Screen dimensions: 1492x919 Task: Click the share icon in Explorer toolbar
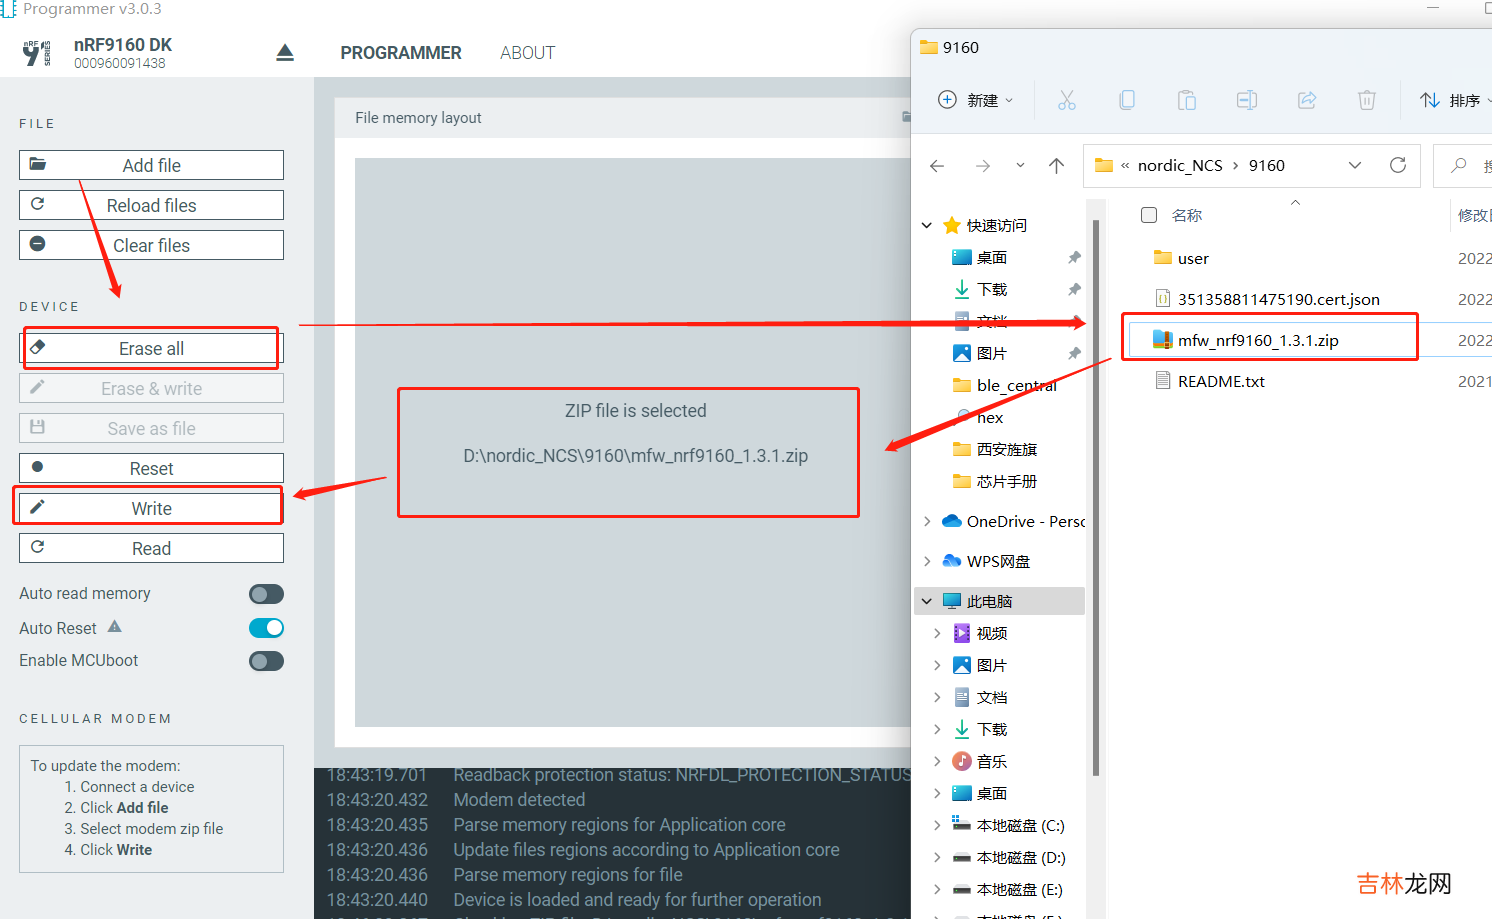[1307, 100]
